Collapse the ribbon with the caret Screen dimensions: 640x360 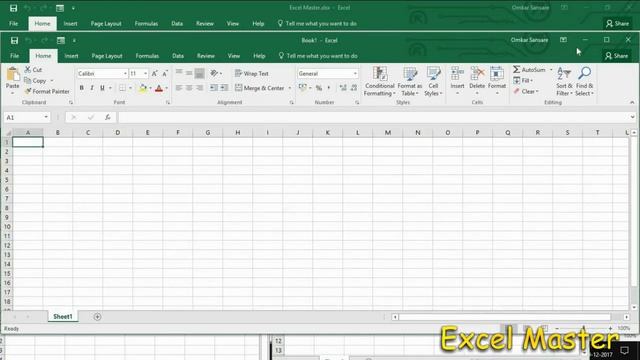632,102
